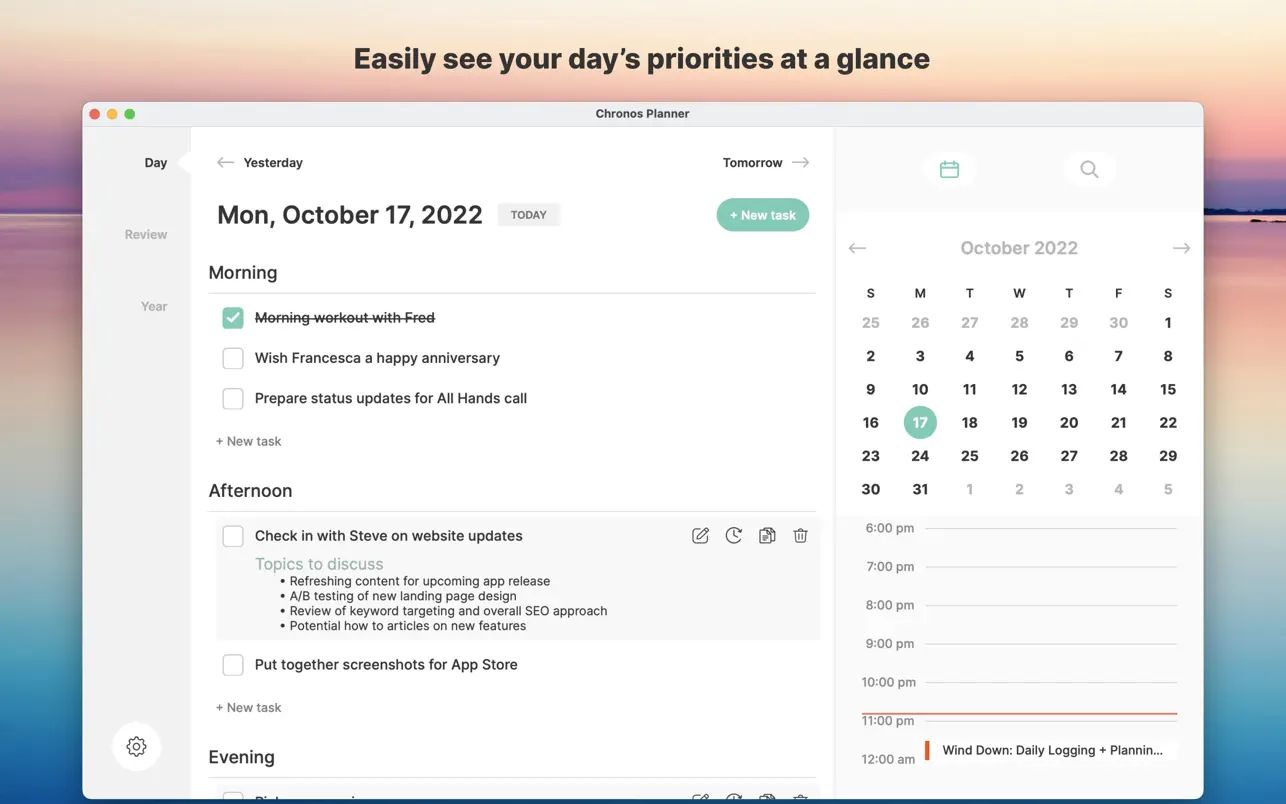Uncheck Morning workout with Fred
Screen dimensions: 1286x804
[x=232, y=316]
